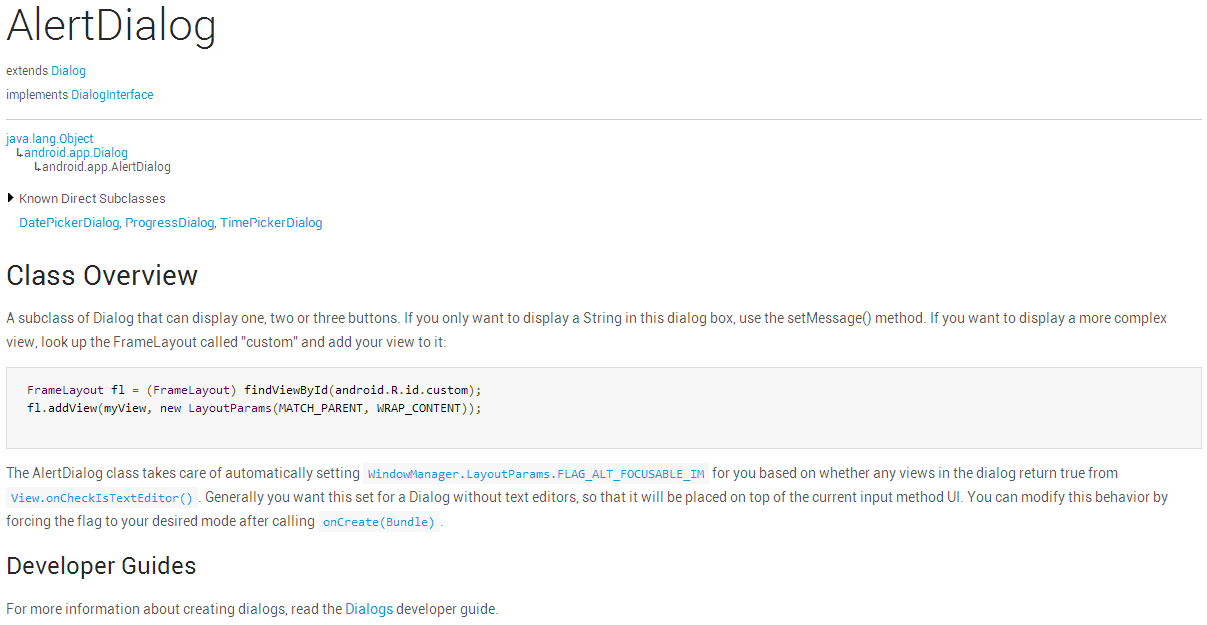Open the DatePickerDialog subclass
Viewport: 1207px width, 625px height.
point(69,223)
